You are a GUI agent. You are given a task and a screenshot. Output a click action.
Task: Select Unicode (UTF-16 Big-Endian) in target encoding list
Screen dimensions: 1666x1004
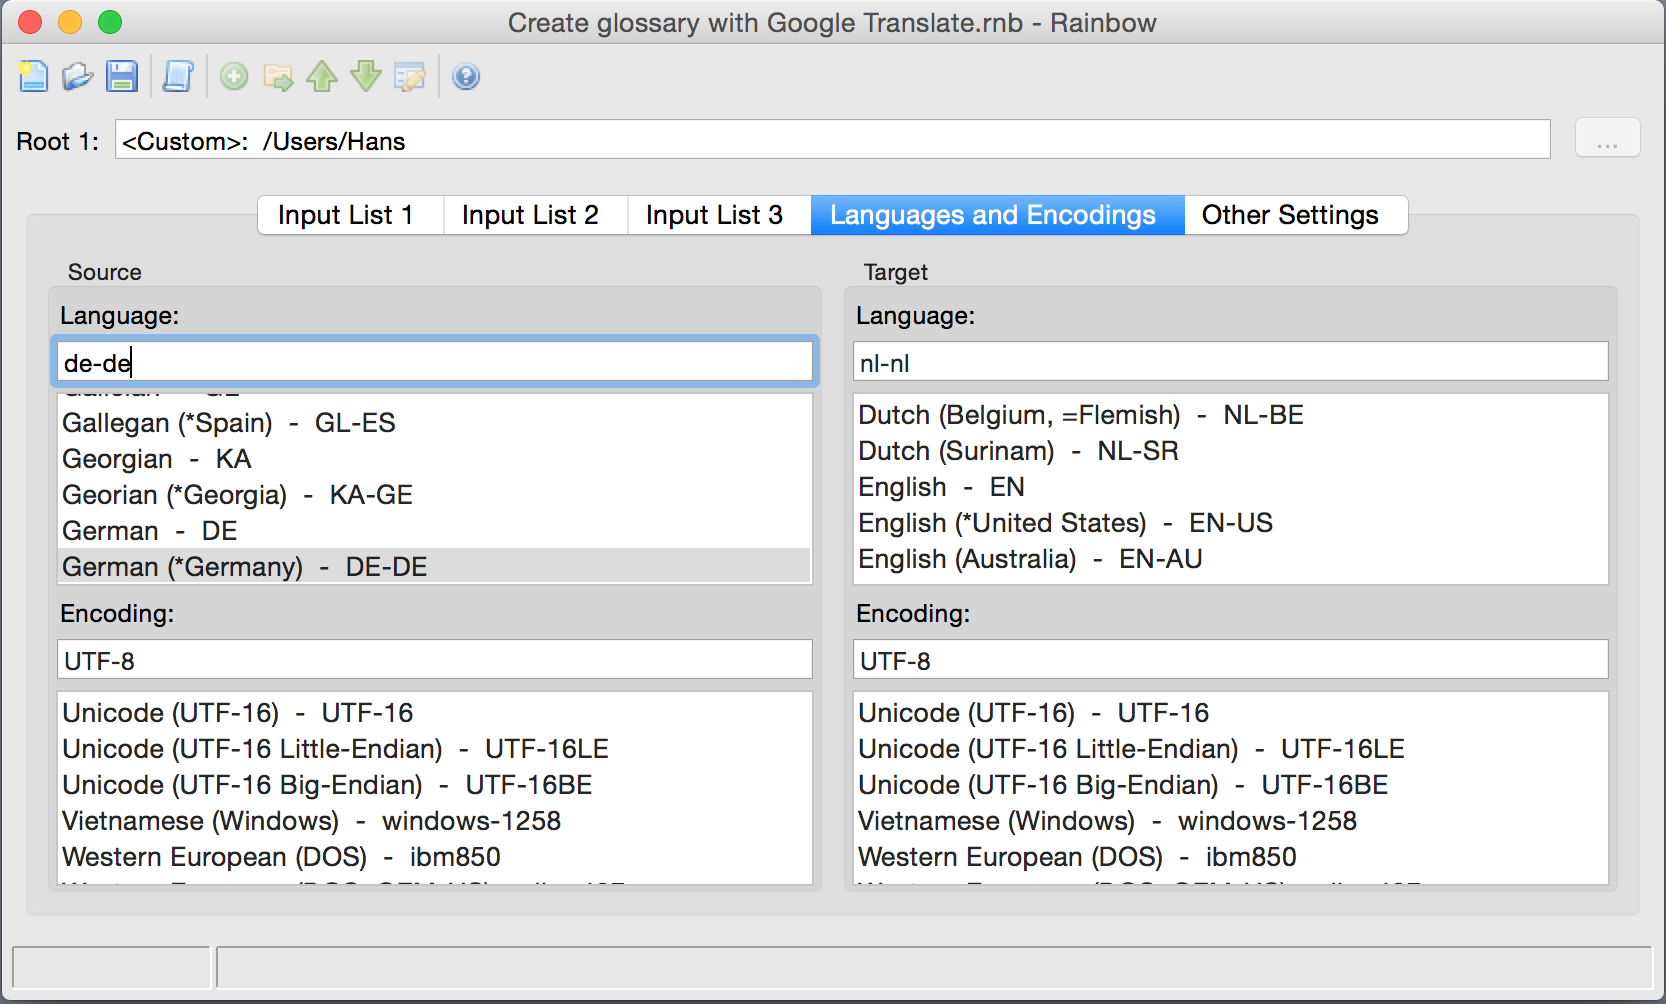pos(1122,785)
